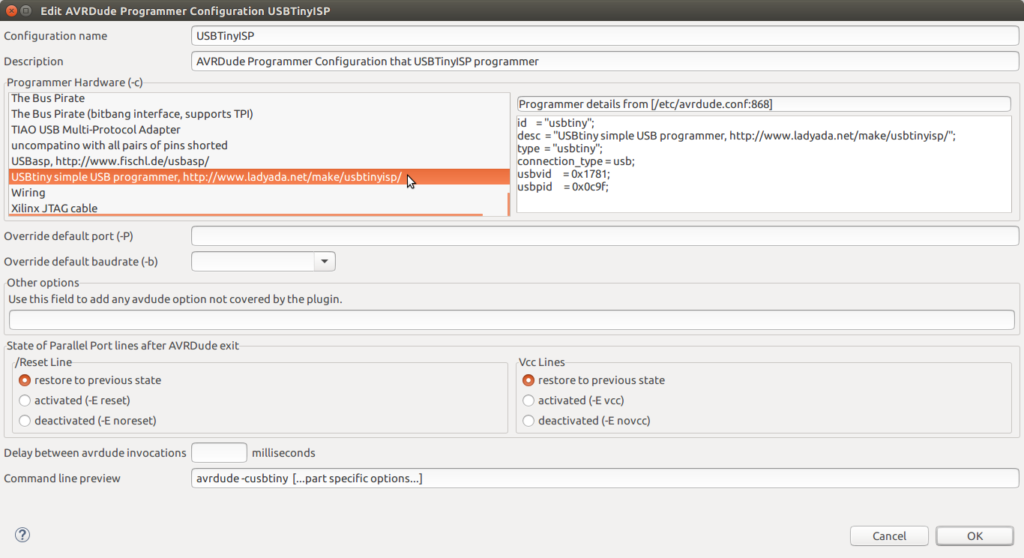The width and height of the screenshot is (1024, 558).
Task: Select deactivated (-E noreset) option
Action: click(25, 421)
